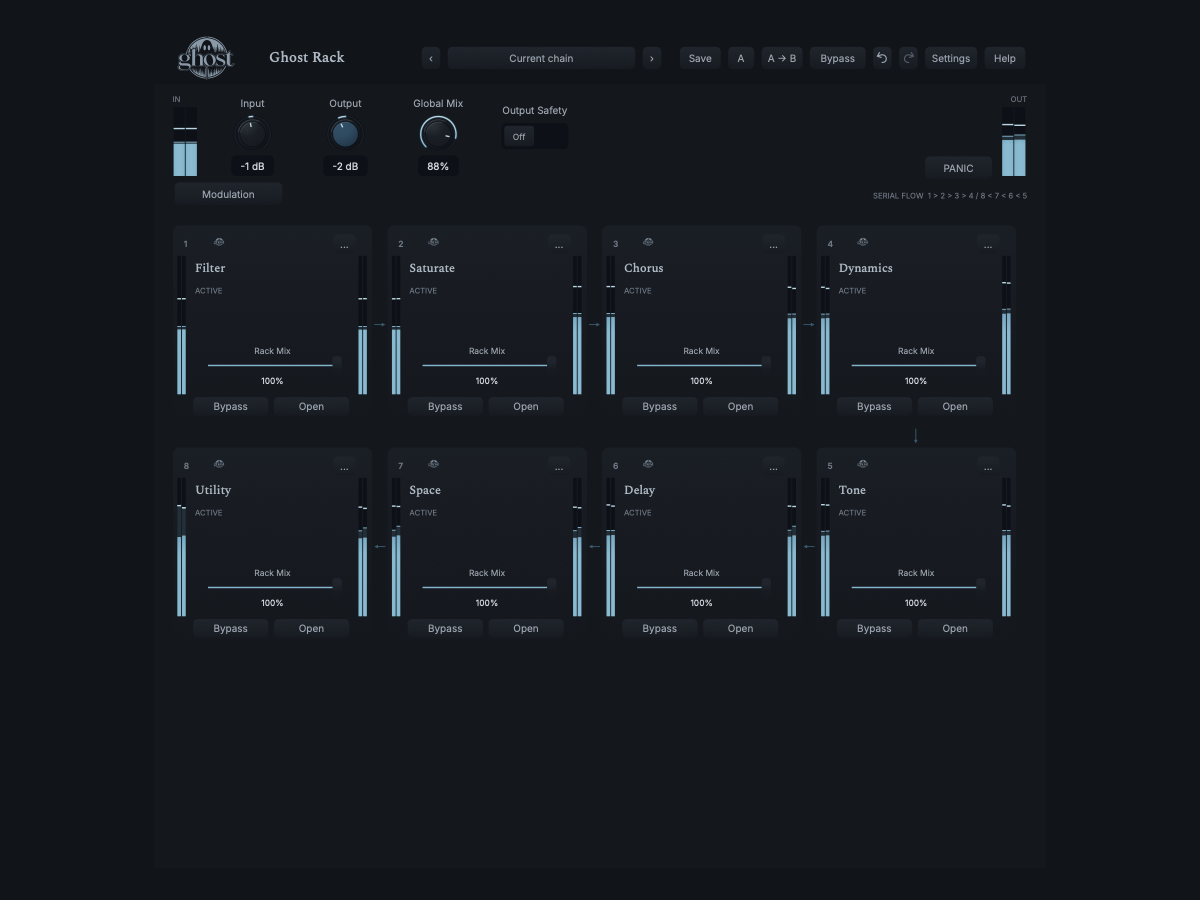The width and height of the screenshot is (1200, 900).
Task: Open the Dynamics plugin editor
Action: (x=955, y=406)
